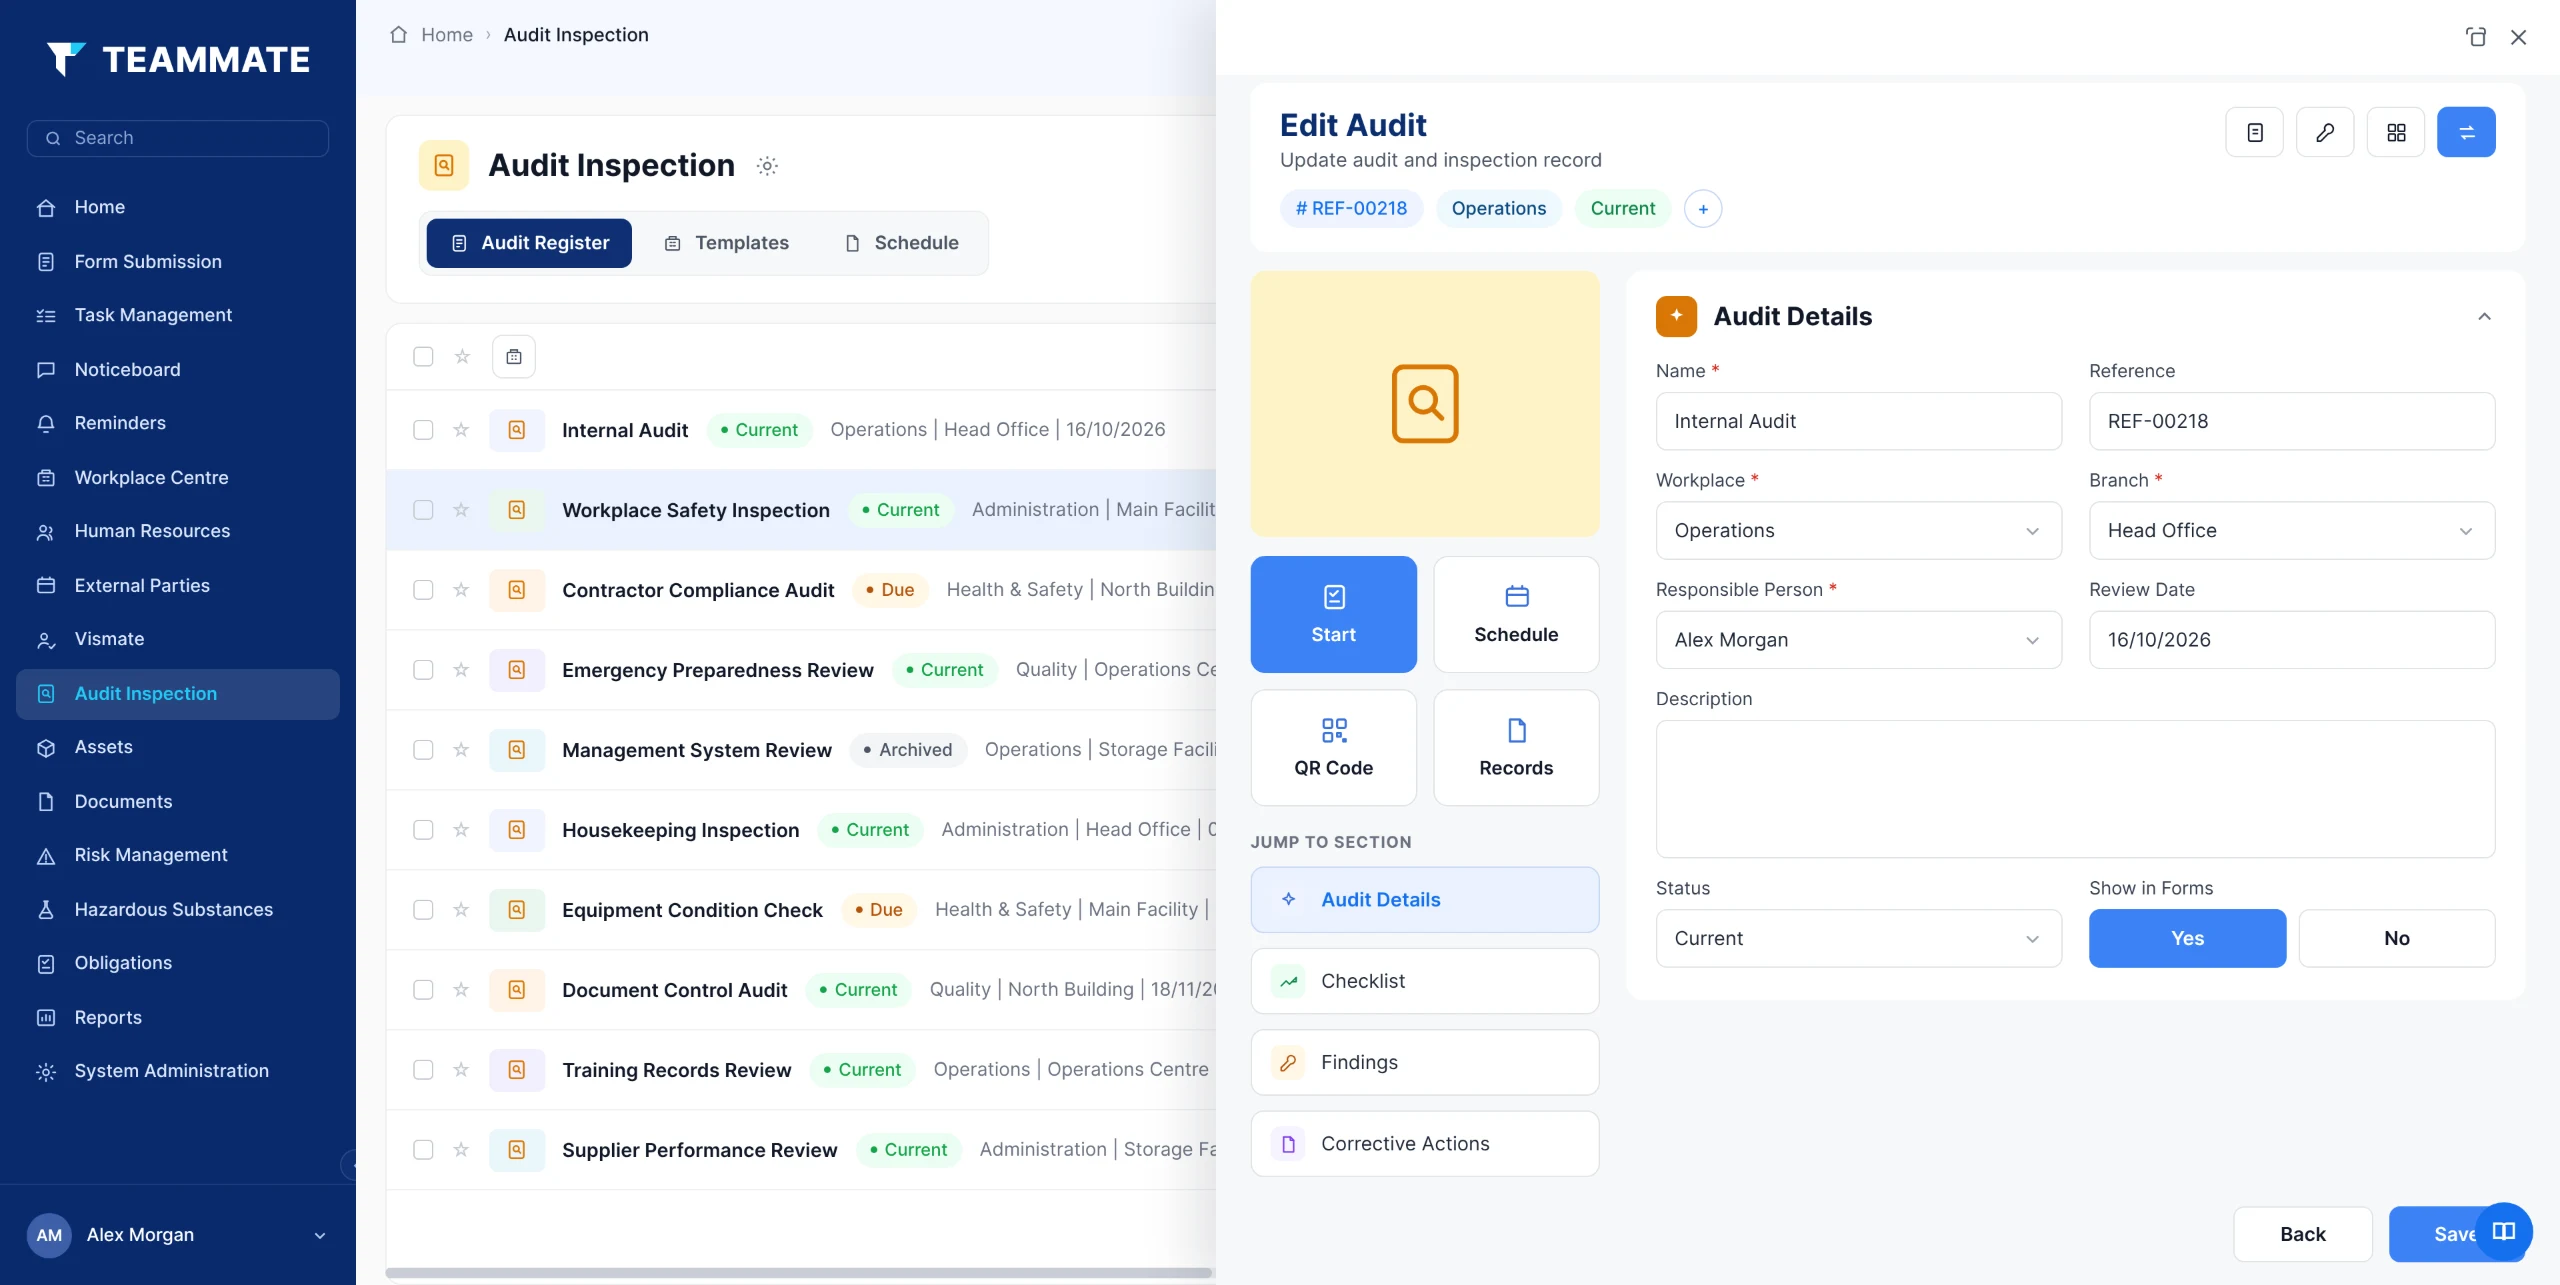Click the Emergency Preparedness Review row icon

tap(517, 670)
